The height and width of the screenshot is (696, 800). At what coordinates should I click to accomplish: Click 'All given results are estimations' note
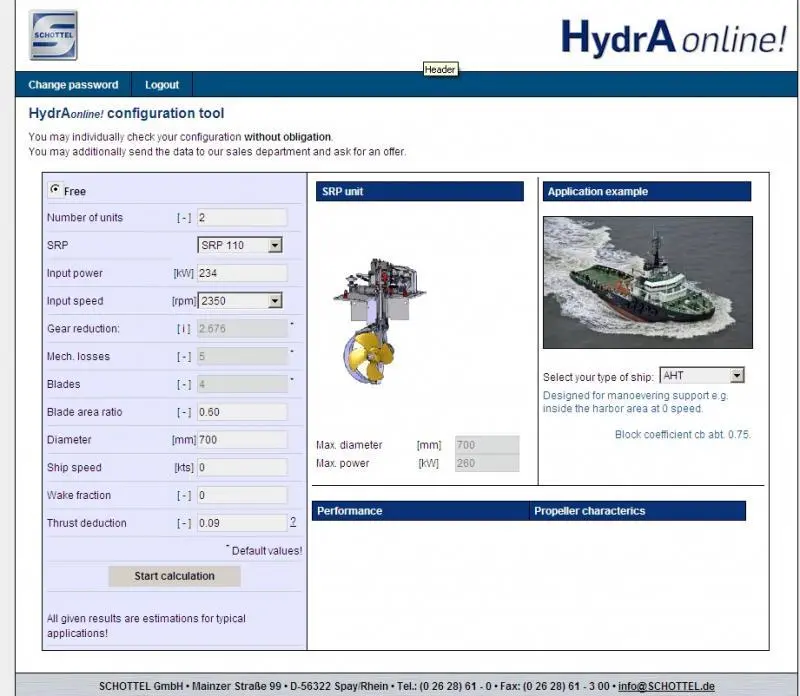pos(146,626)
